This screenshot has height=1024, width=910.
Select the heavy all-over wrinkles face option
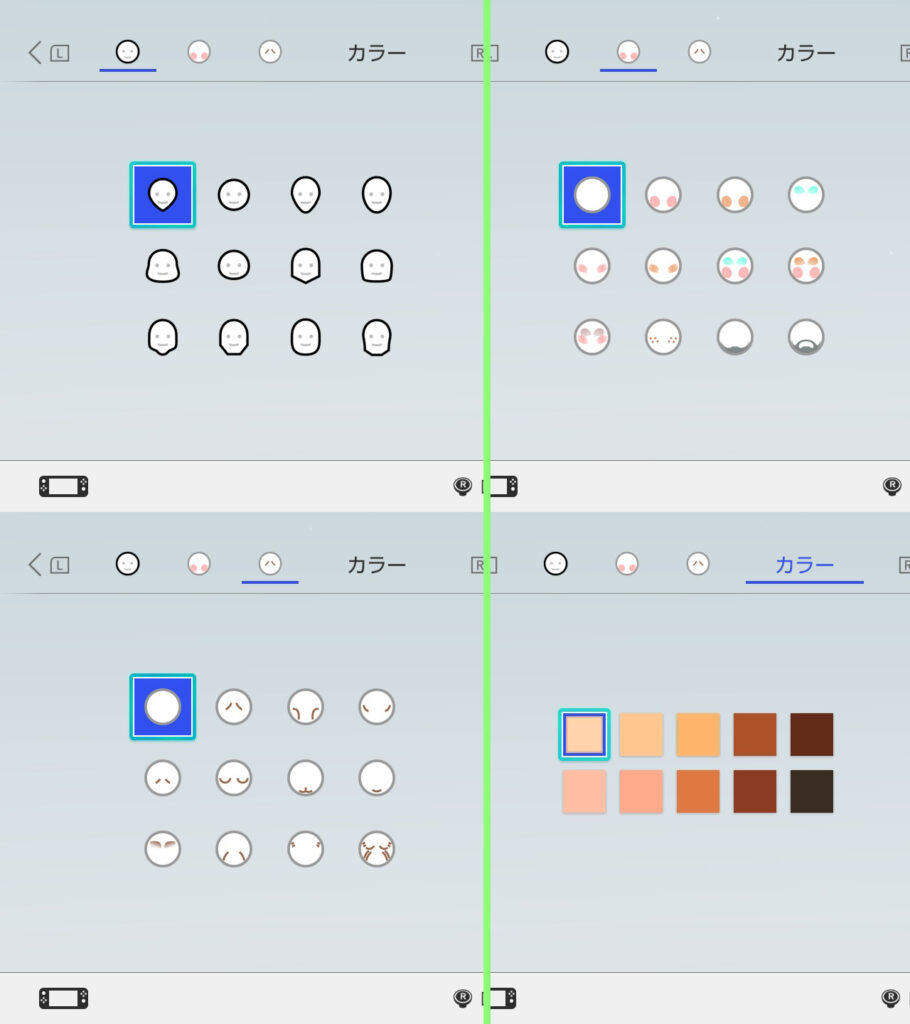click(376, 849)
